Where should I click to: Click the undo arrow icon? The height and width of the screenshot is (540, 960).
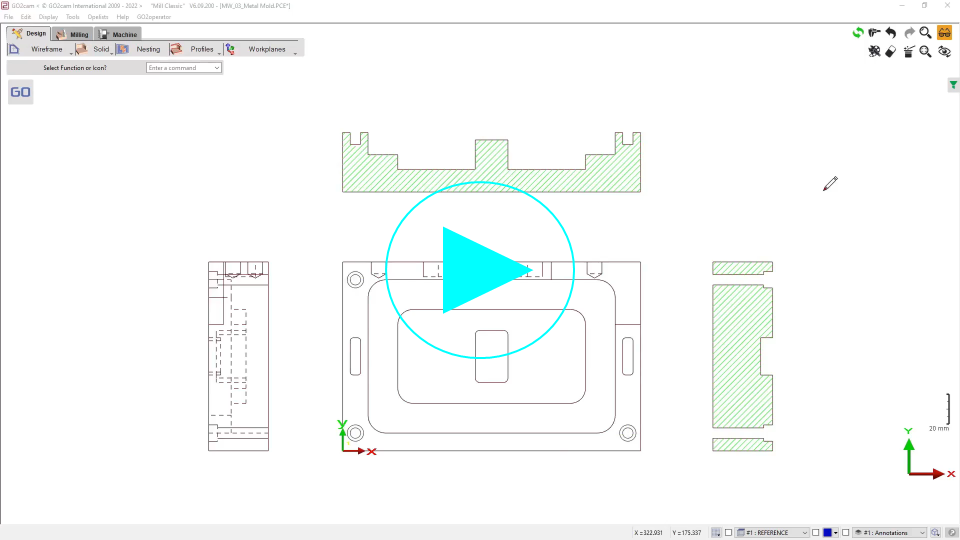(x=891, y=33)
